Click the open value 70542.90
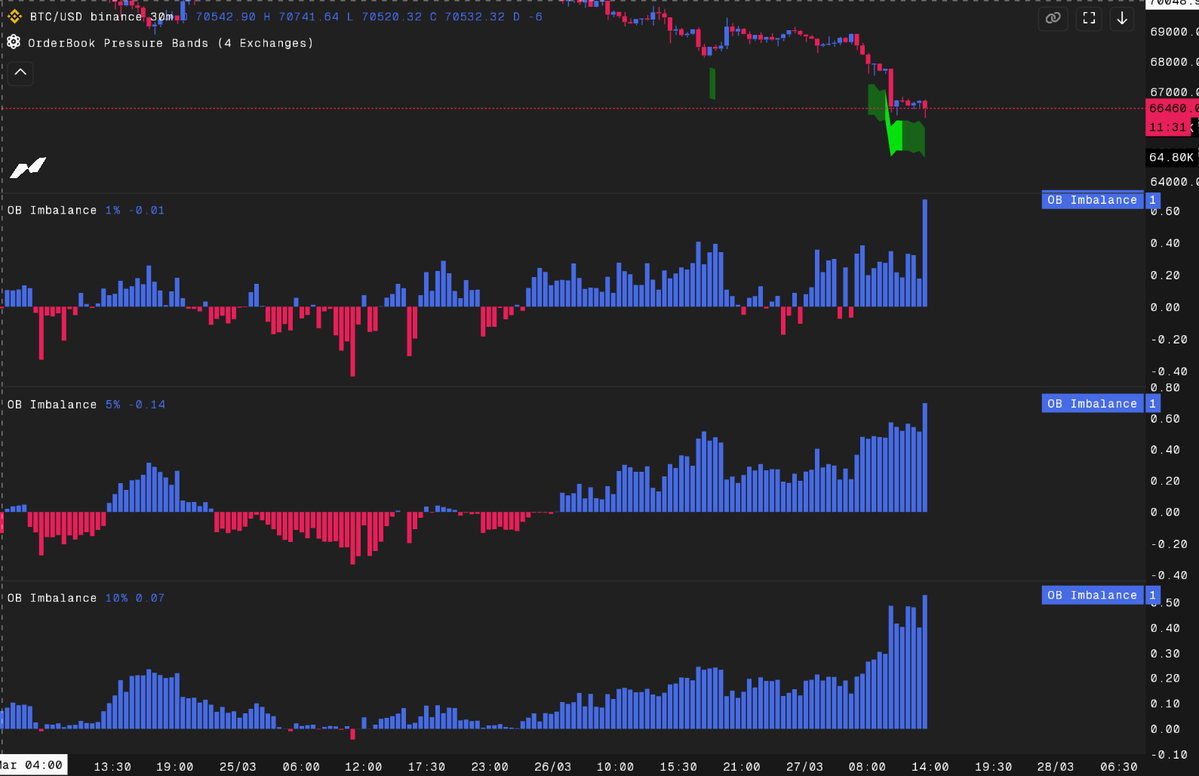 [x=226, y=16]
